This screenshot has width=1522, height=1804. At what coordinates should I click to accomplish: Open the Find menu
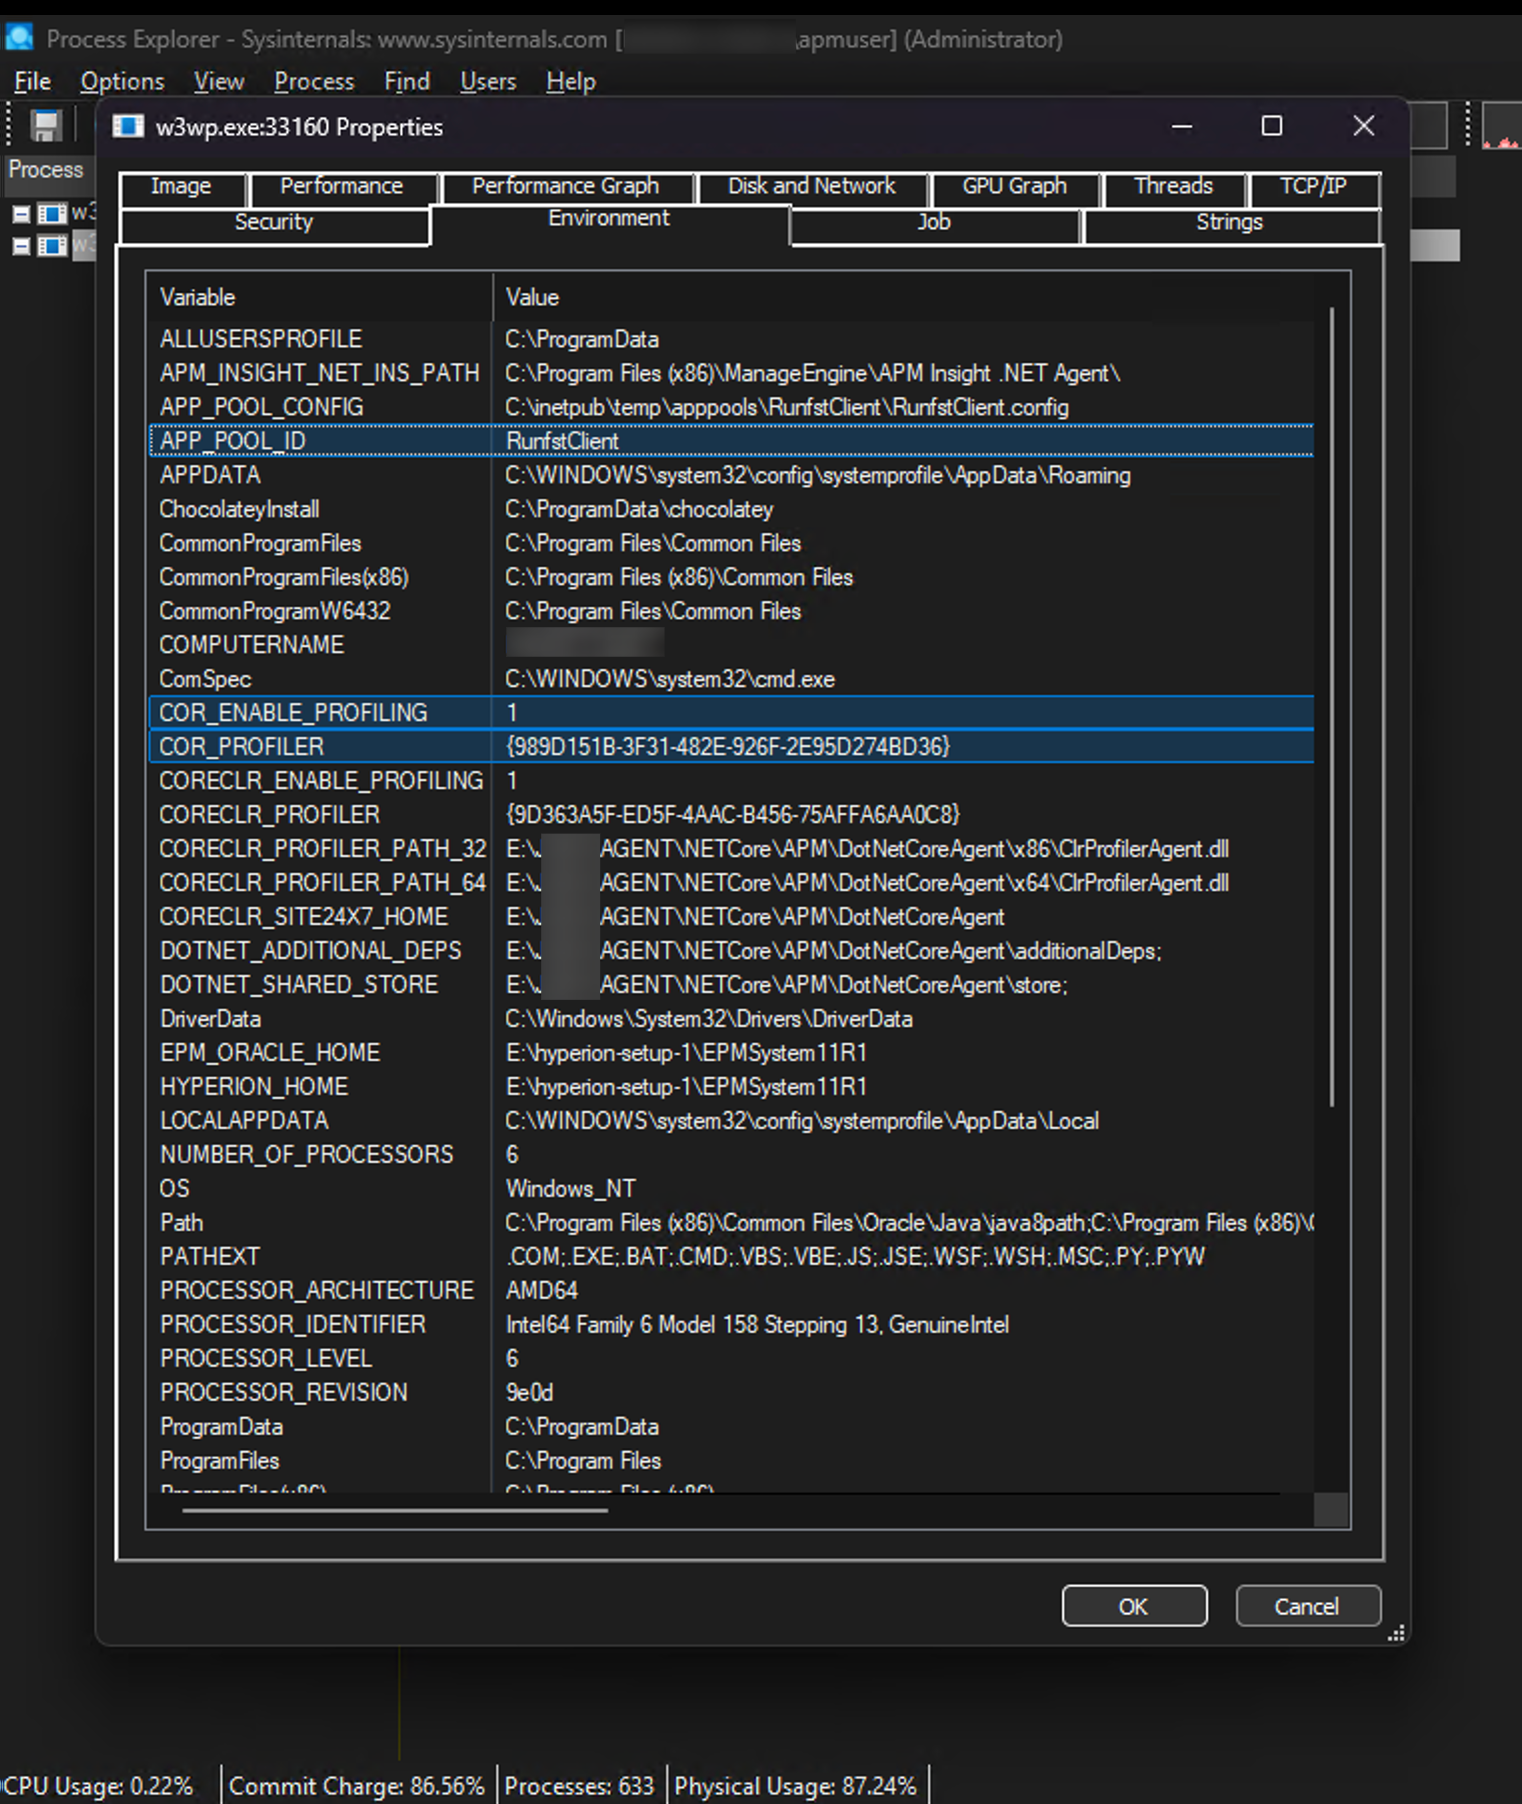coord(406,82)
